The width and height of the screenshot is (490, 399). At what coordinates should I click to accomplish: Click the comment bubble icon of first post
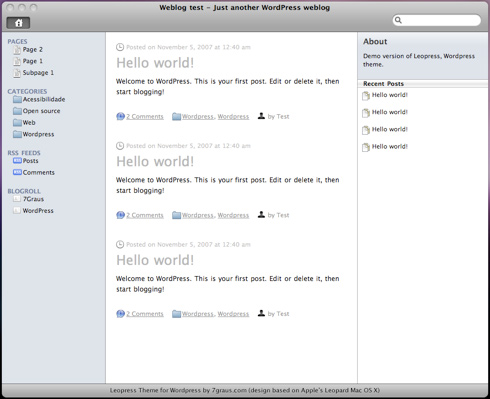coord(120,116)
